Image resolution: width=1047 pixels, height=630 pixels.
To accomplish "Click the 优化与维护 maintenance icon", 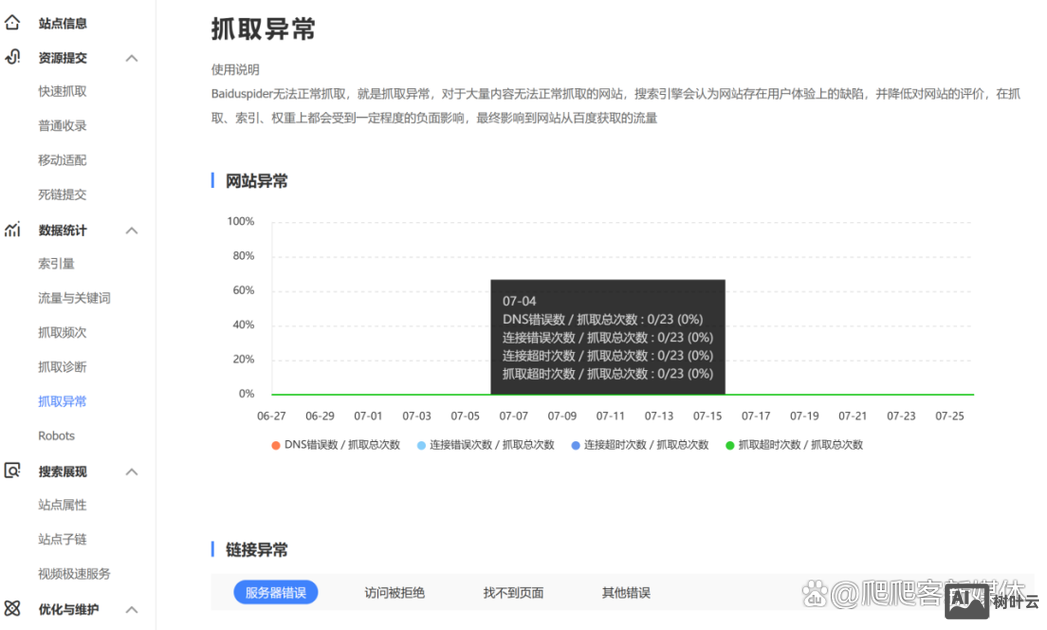I will 12,609.
